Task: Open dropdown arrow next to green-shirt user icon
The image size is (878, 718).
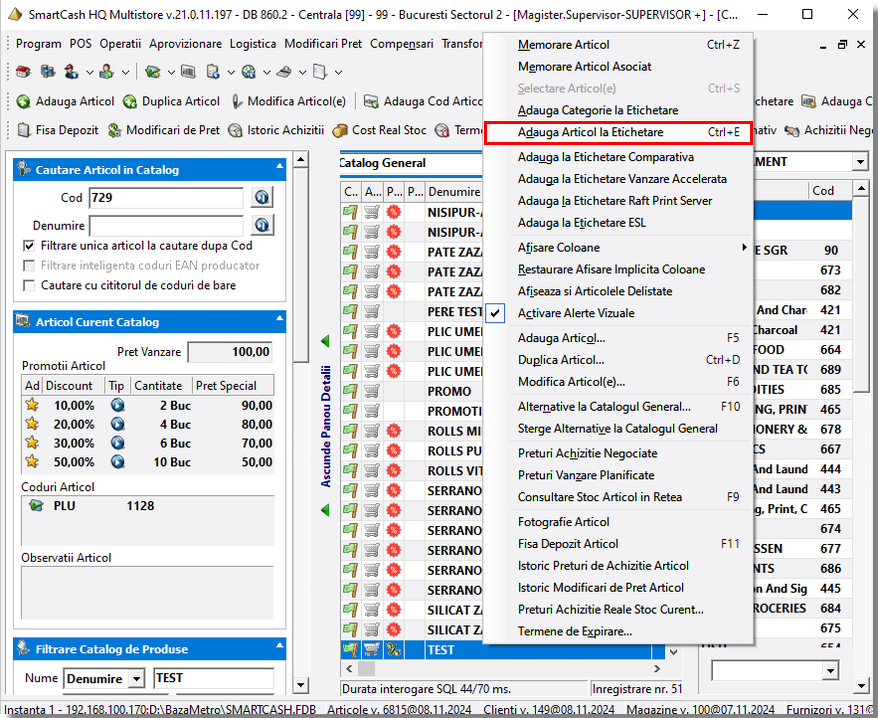Action: pyautogui.click(x=125, y=72)
